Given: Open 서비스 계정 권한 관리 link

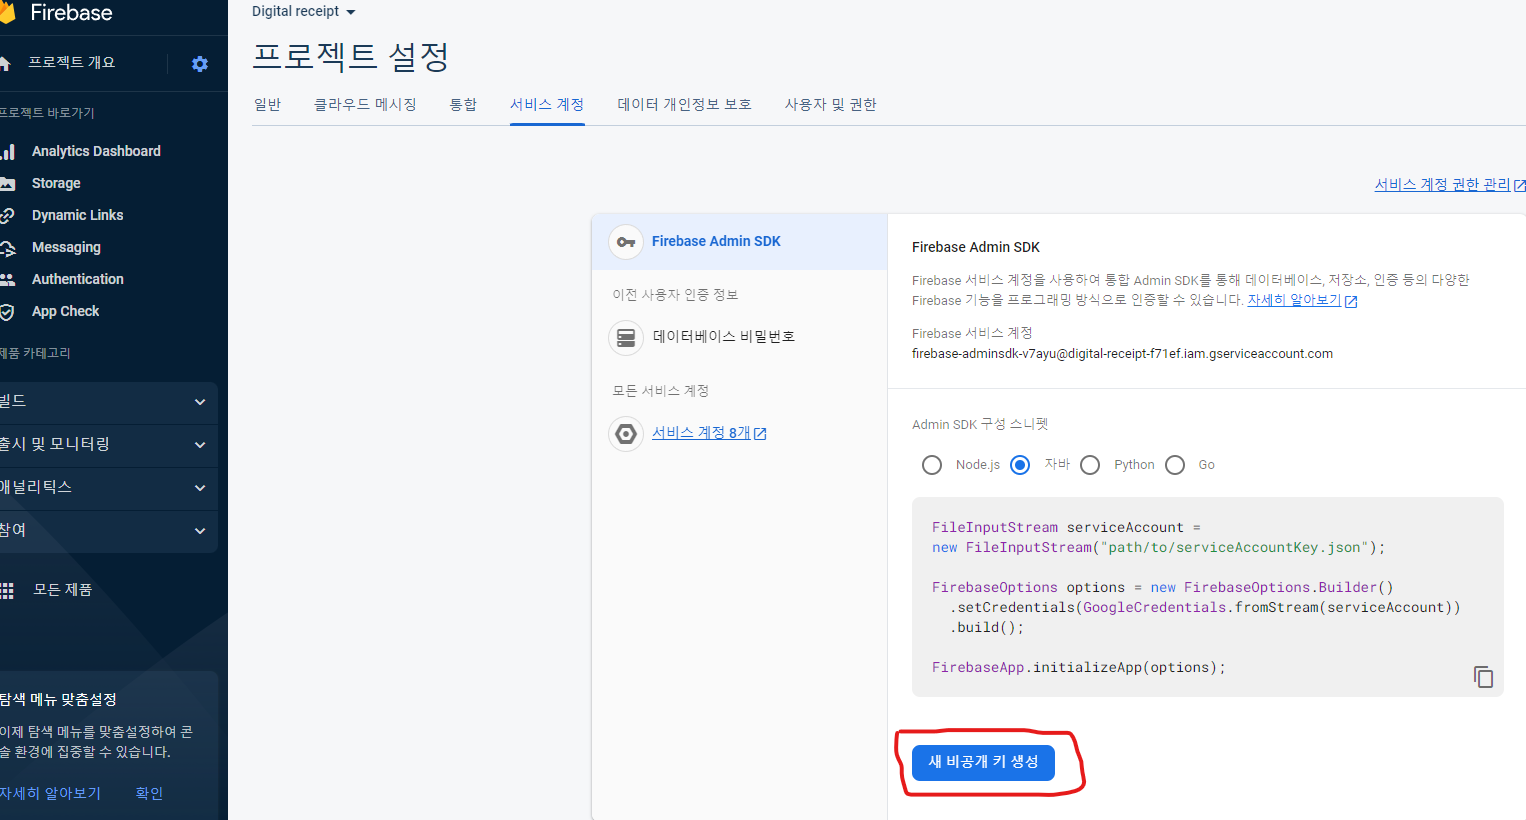Looking at the screenshot, I should pos(1442,185).
